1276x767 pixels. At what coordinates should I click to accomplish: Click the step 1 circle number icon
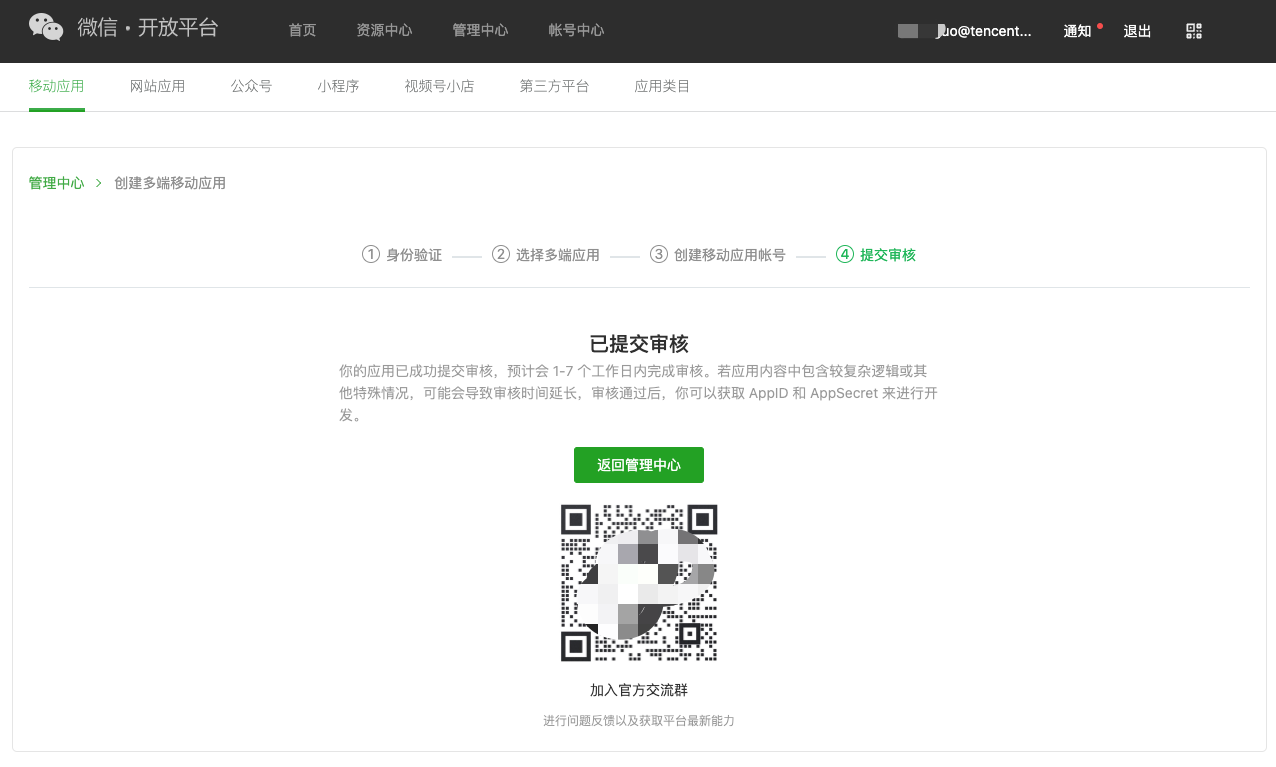[x=371, y=254]
